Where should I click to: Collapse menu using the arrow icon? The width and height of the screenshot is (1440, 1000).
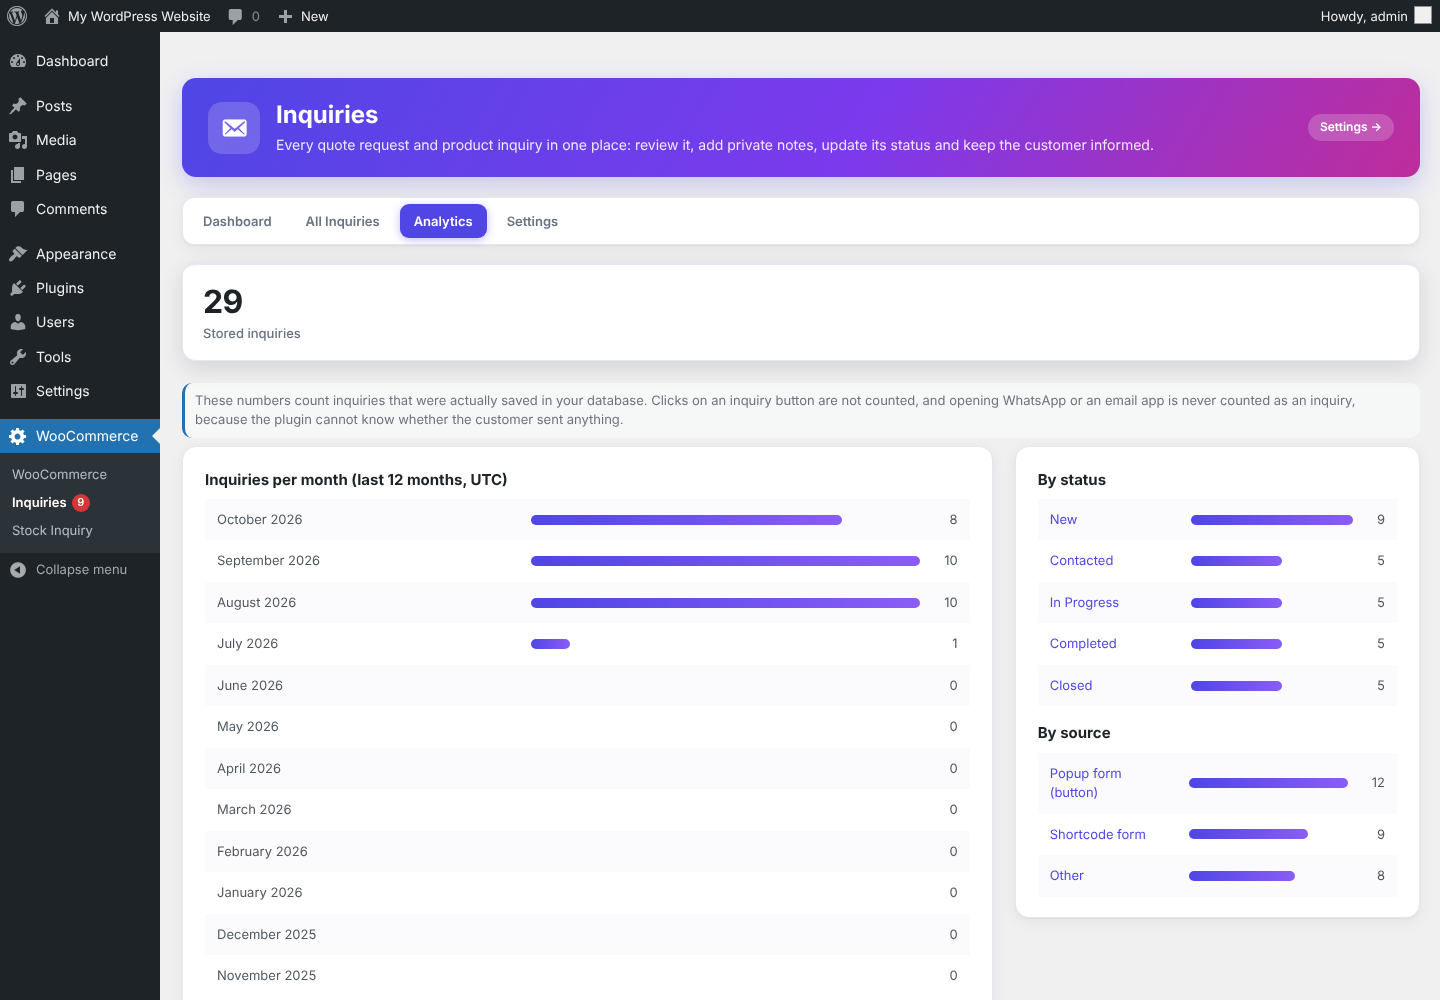18,570
